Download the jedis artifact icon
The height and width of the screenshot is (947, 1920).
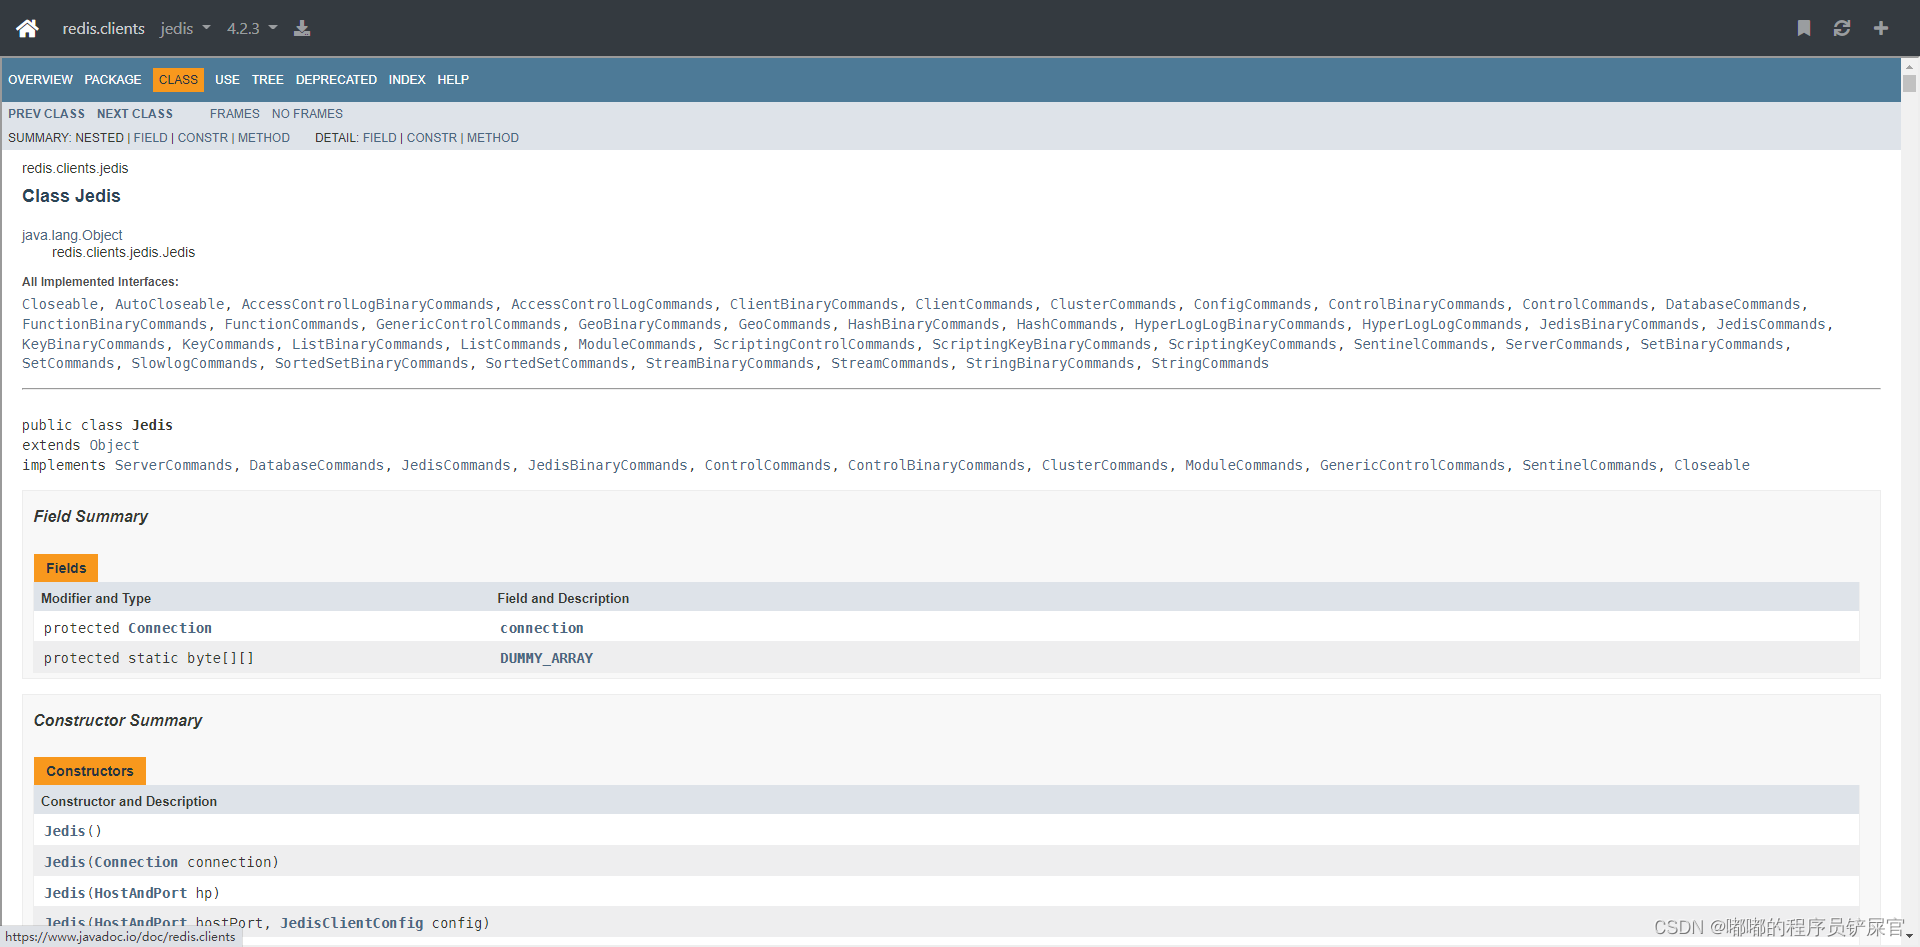click(302, 28)
